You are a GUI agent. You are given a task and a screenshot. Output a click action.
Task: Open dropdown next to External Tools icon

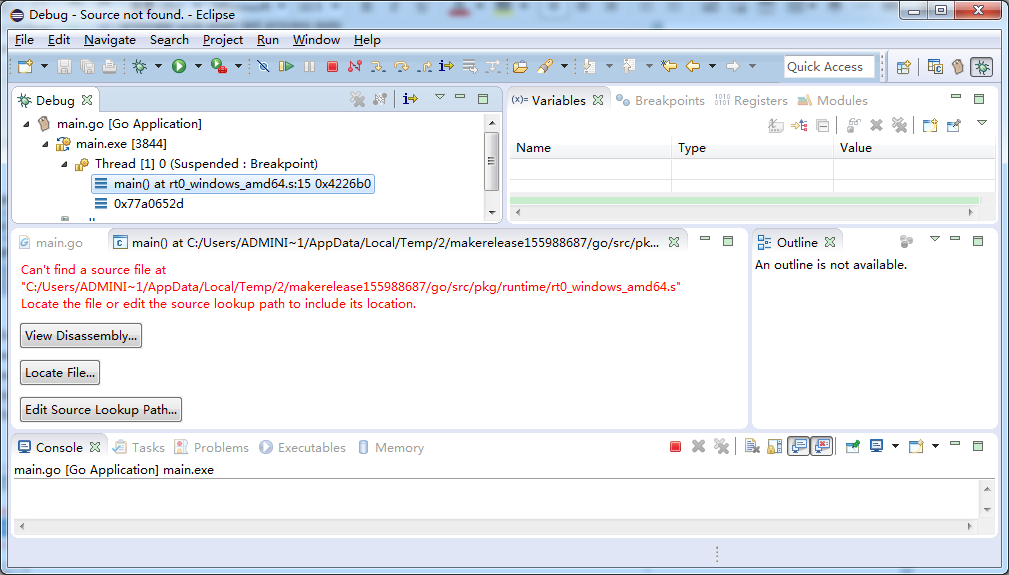click(x=238, y=66)
